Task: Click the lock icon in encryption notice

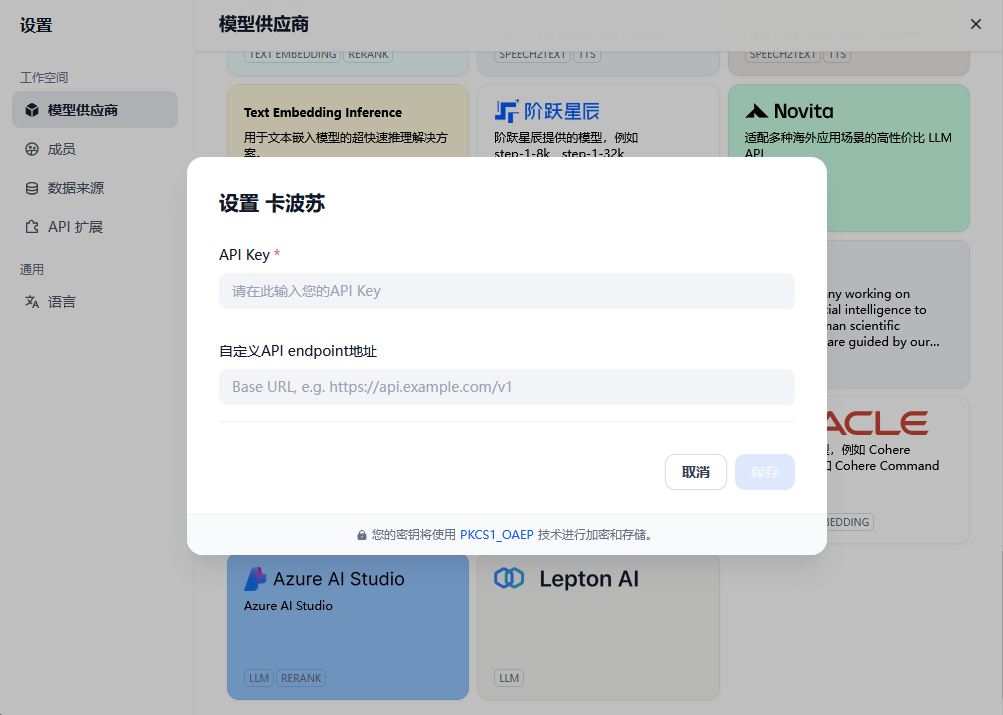Action: pos(362,535)
